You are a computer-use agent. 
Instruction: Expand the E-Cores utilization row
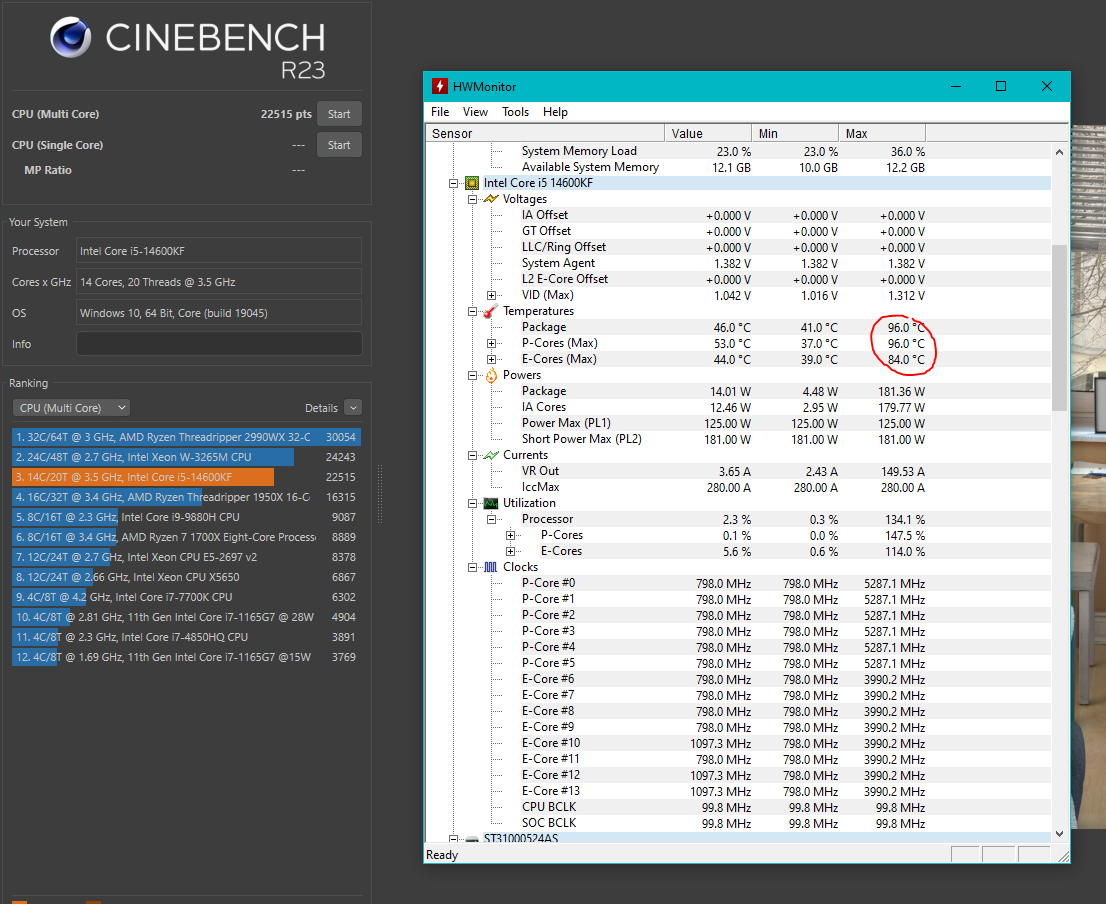point(511,551)
